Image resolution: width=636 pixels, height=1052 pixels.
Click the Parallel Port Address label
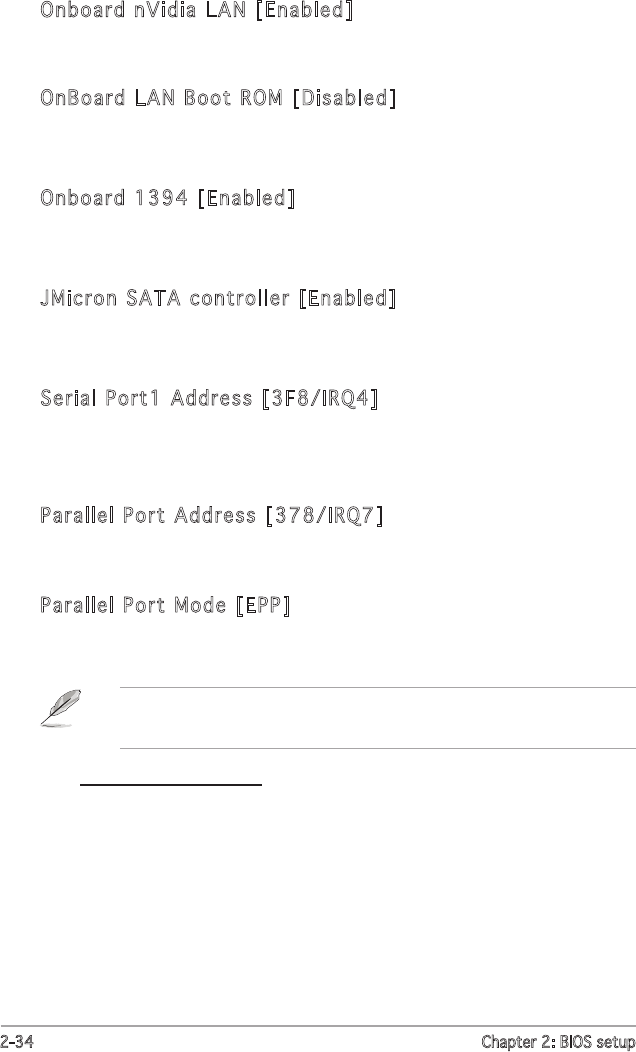[x=148, y=516]
